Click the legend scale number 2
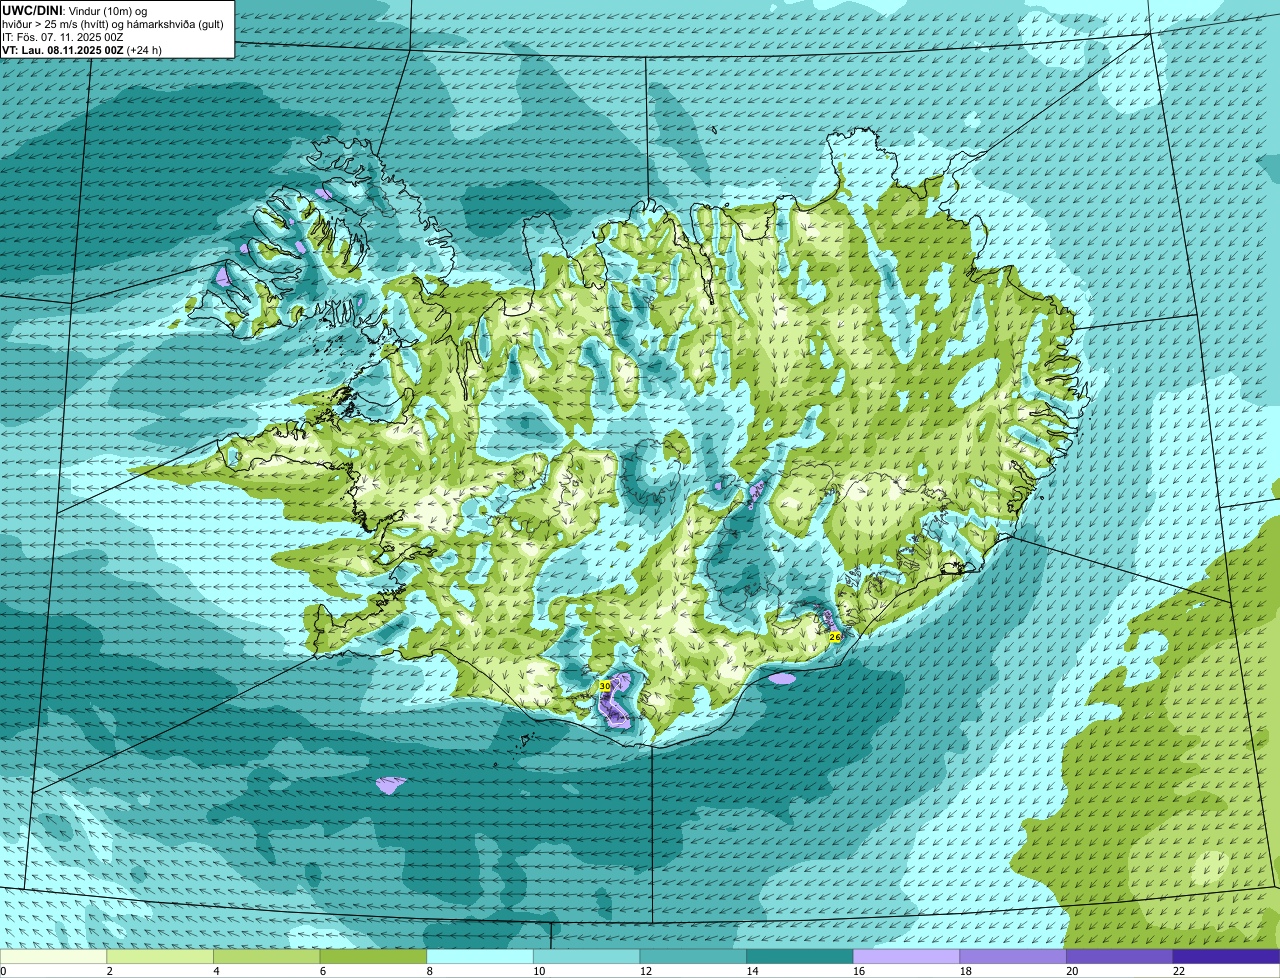This screenshot has height=978, width=1280. coord(109,971)
